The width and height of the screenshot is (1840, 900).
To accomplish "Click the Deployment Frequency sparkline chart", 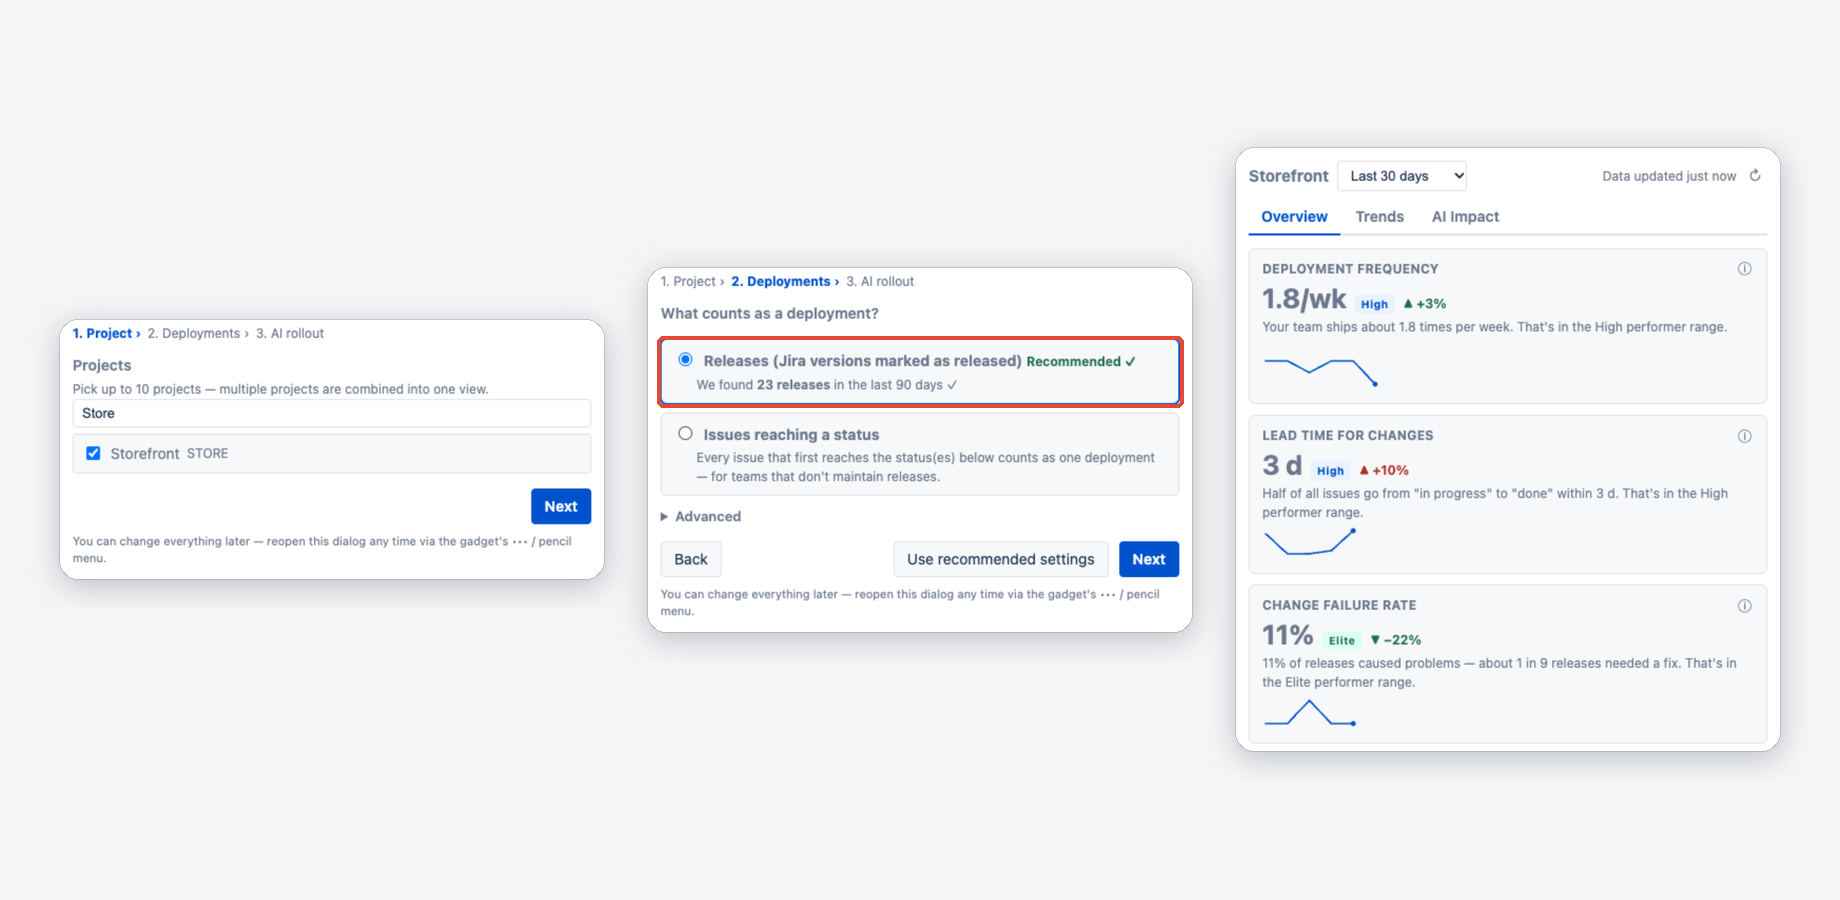I will 1321,371.
